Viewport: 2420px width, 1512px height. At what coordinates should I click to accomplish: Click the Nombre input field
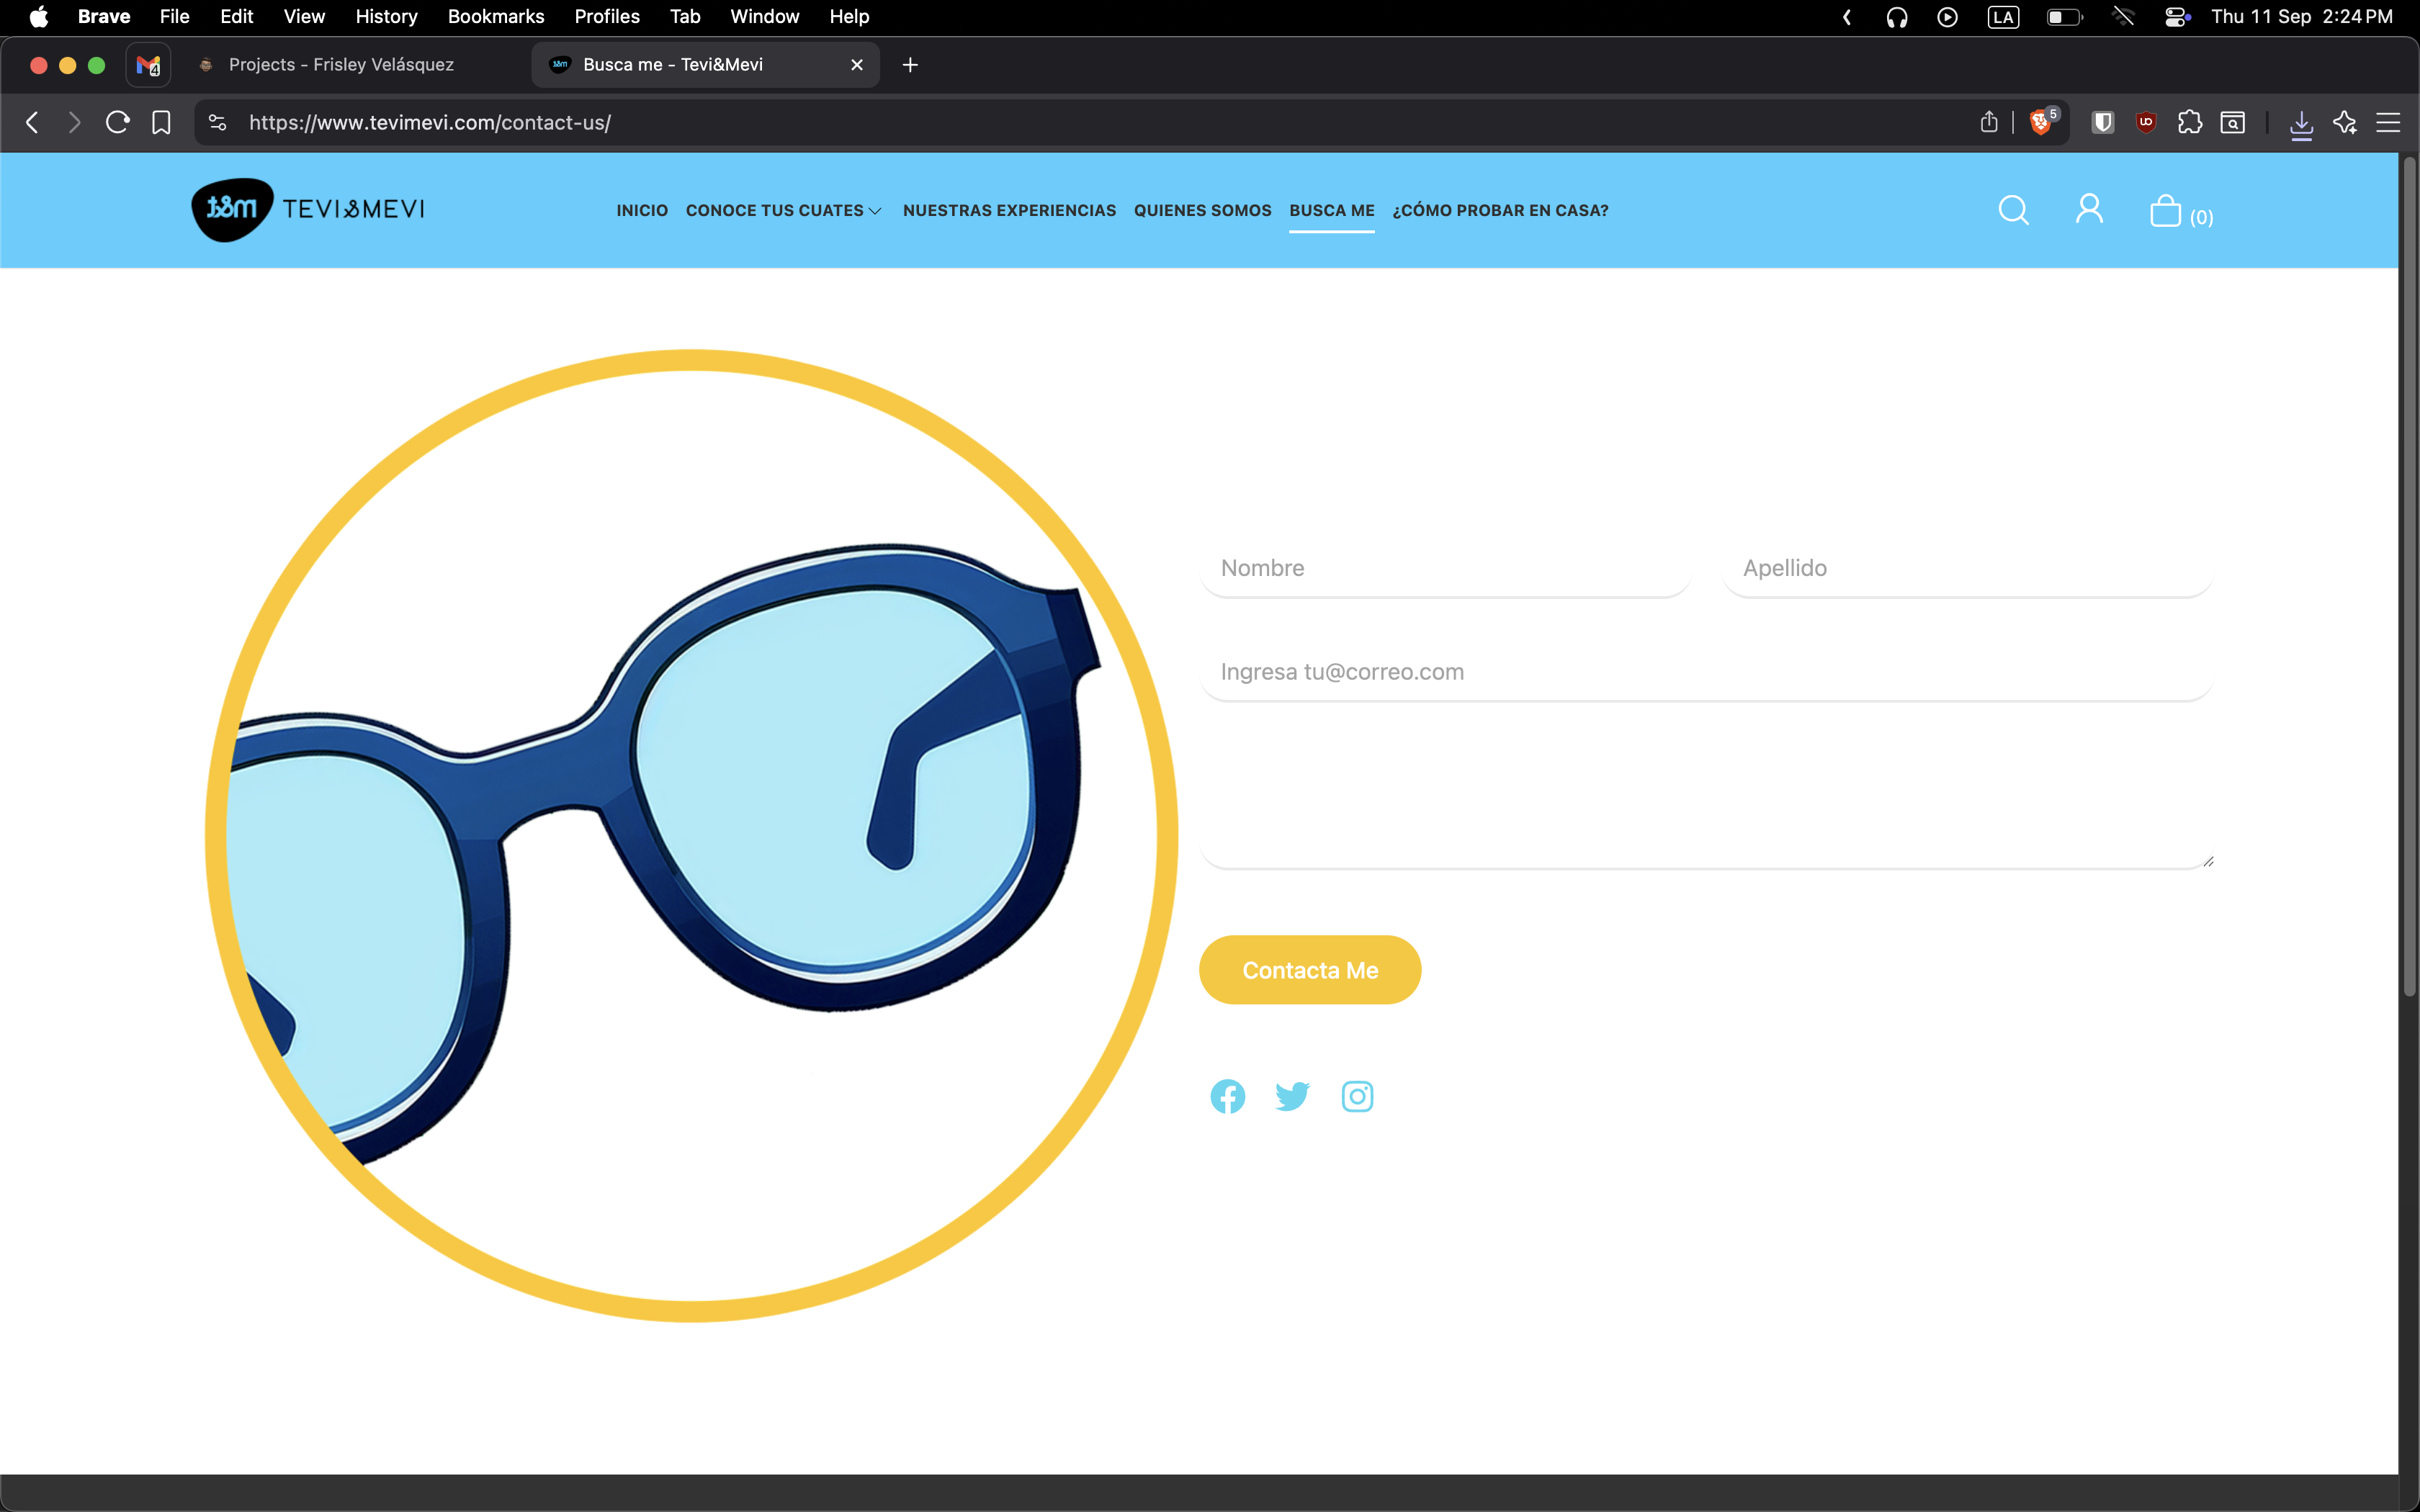(x=1444, y=568)
